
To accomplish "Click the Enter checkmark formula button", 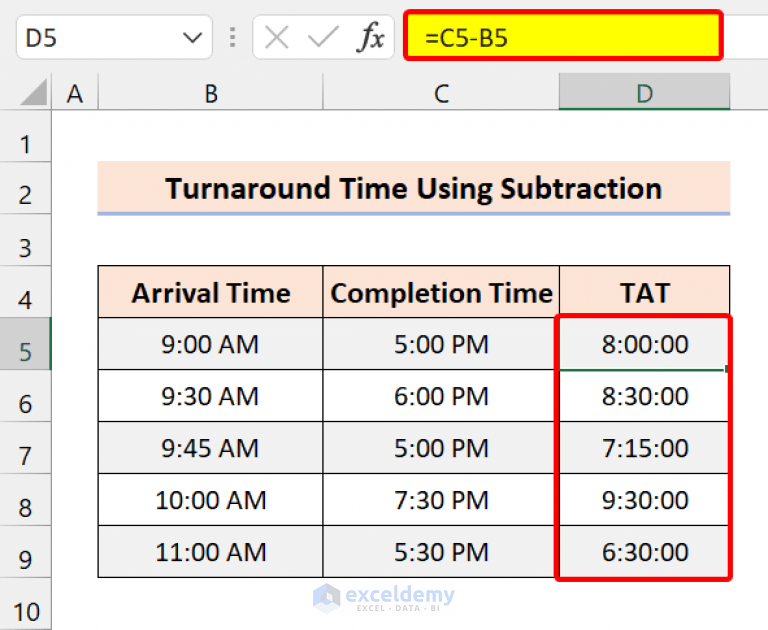I will coord(323,38).
